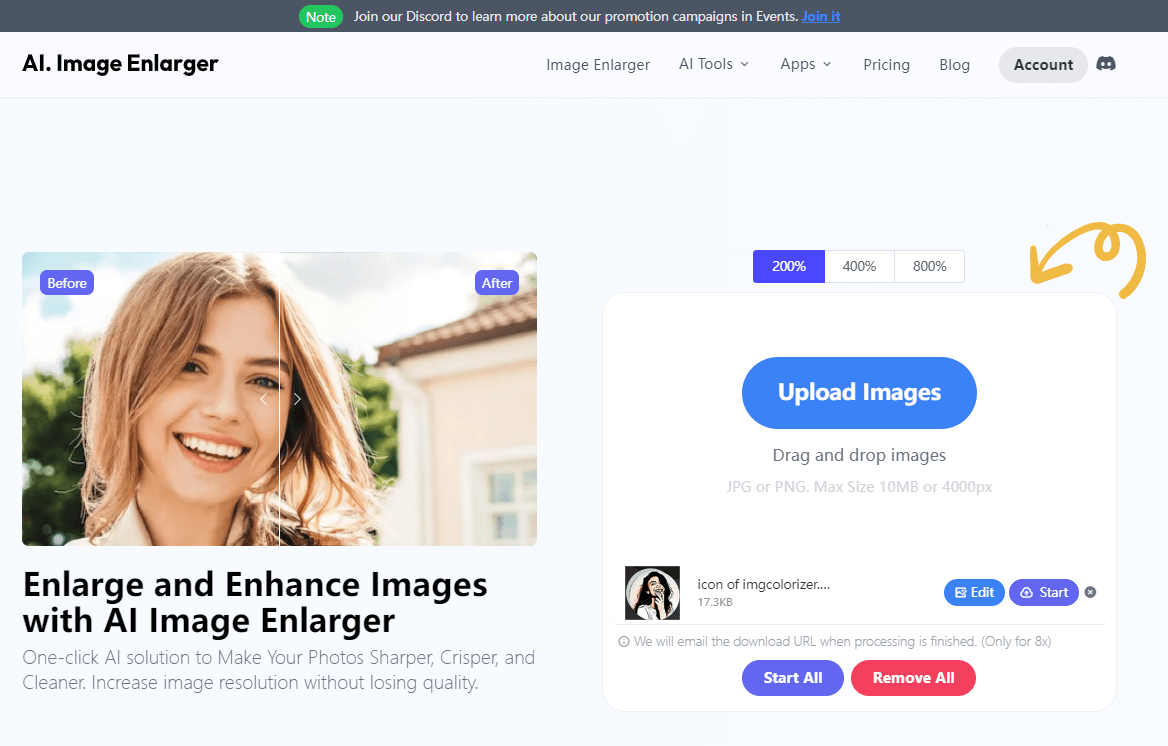Click the Edit icon on the queued image

click(x=962, y=592)
